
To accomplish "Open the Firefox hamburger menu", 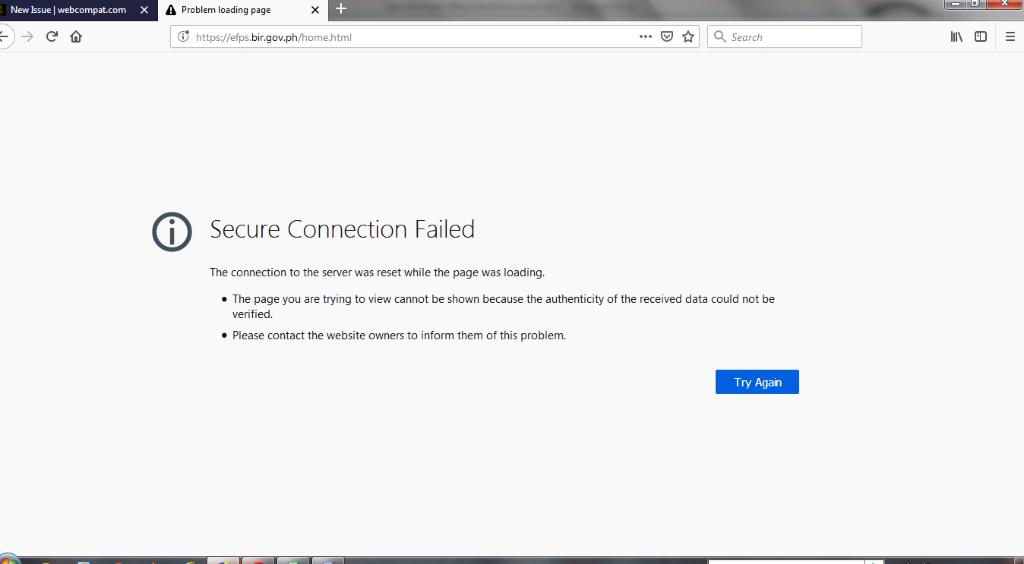I will tap(1010, 37).
